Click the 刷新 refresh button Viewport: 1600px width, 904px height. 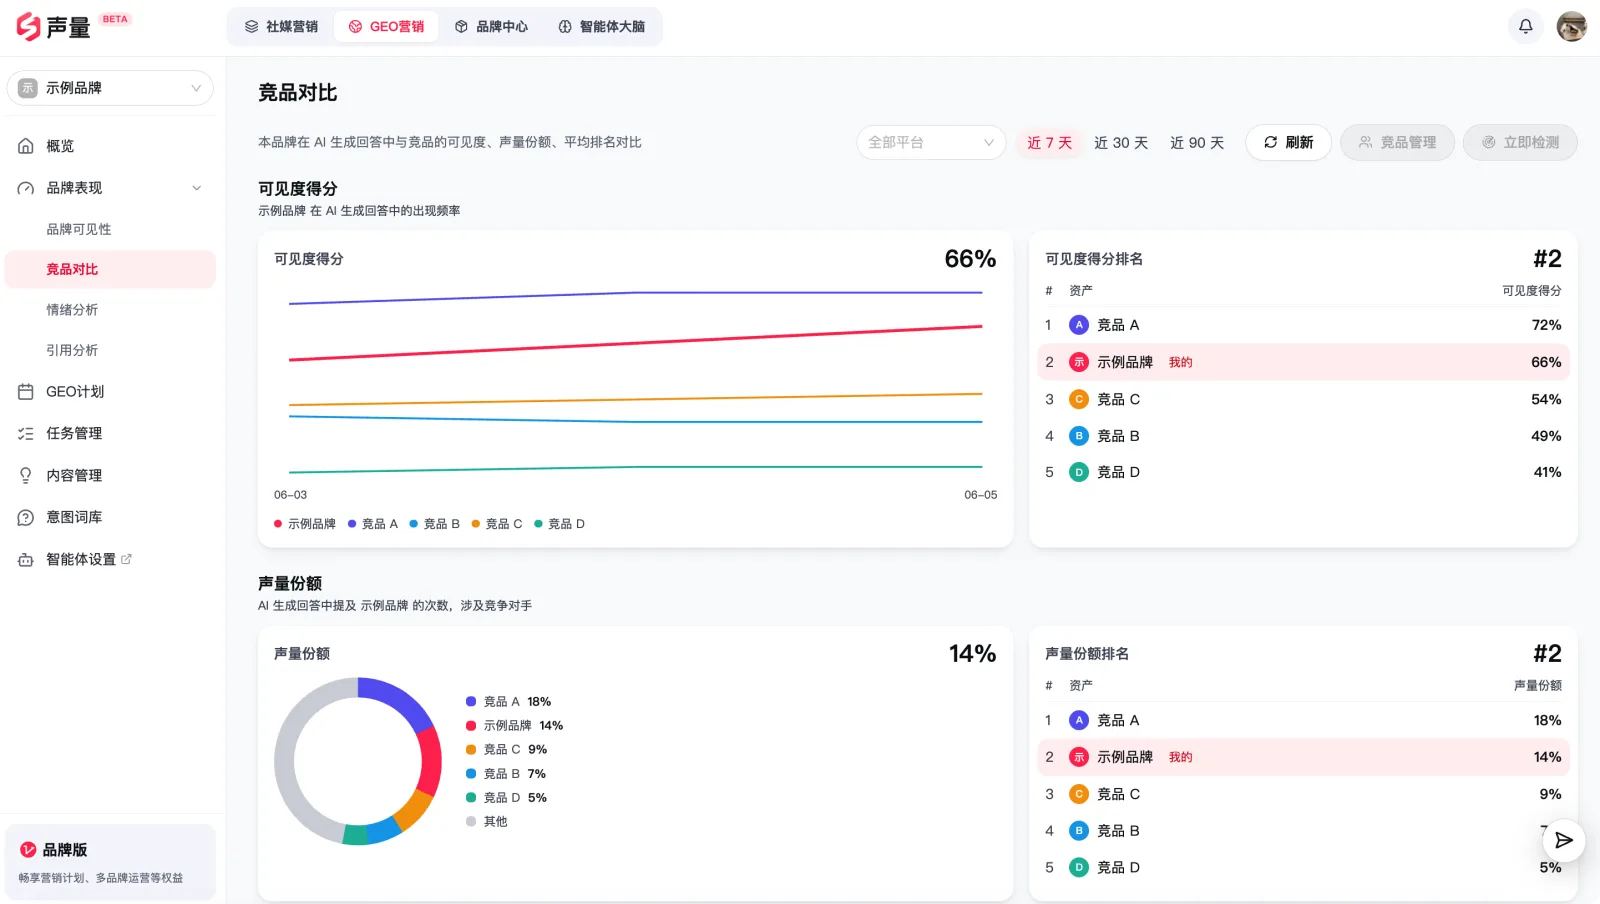[1288, 143]
